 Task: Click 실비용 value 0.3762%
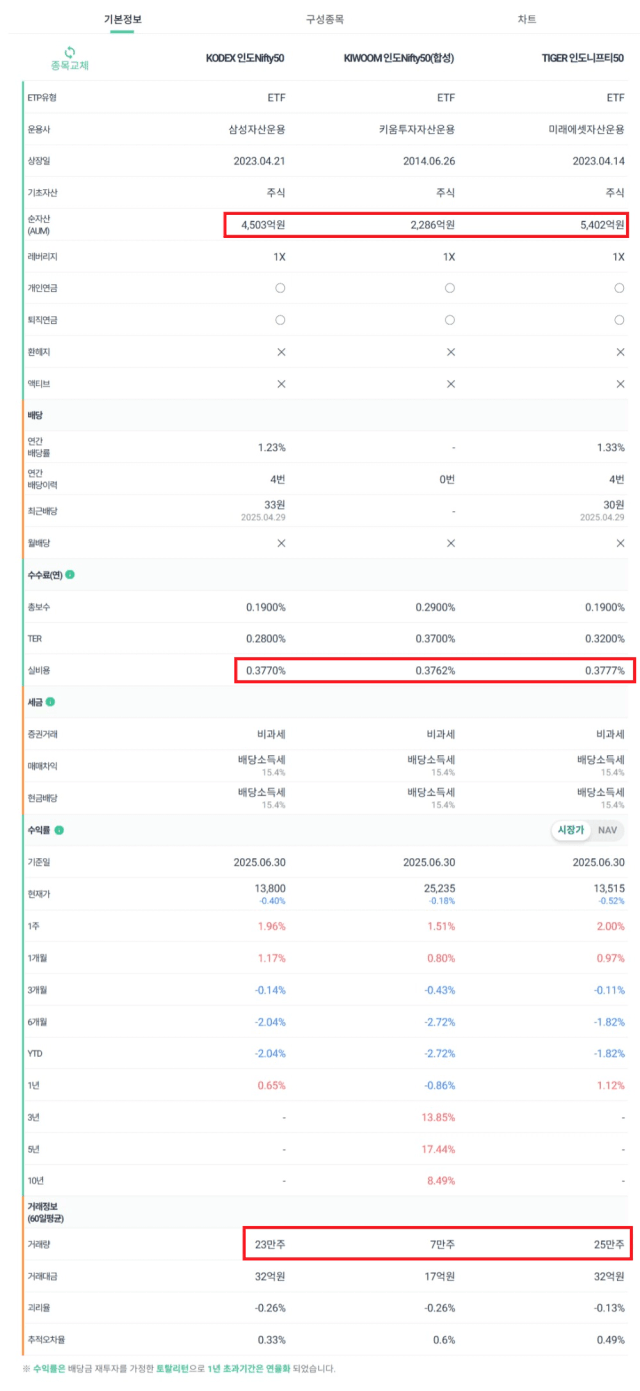[x=436, y=671]
